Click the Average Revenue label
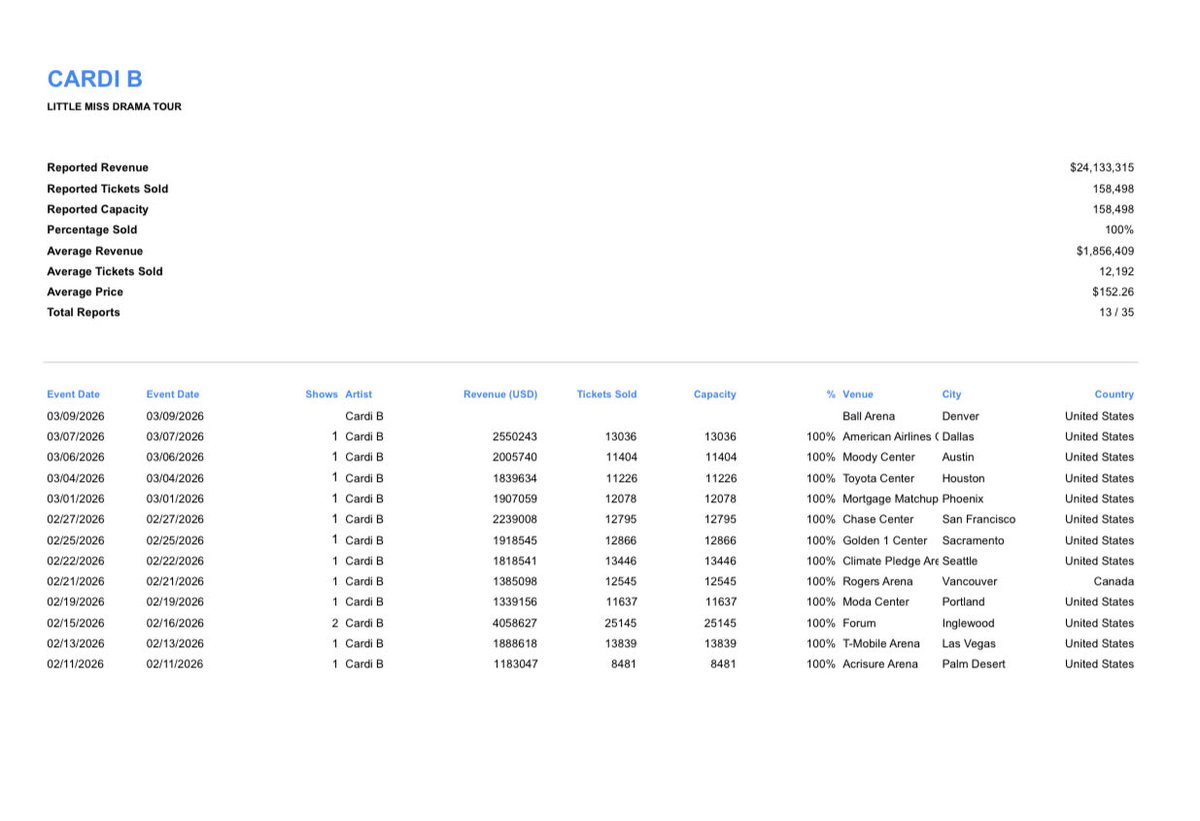 (95, 251)
